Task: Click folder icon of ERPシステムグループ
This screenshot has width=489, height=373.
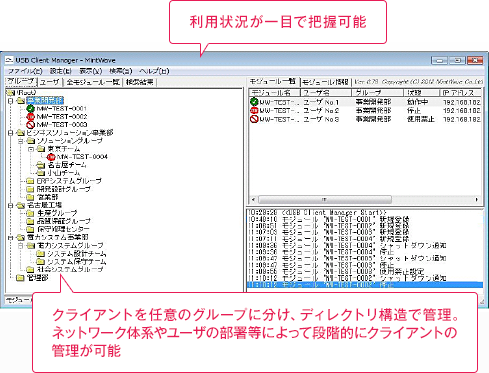Action: point(30,181)
